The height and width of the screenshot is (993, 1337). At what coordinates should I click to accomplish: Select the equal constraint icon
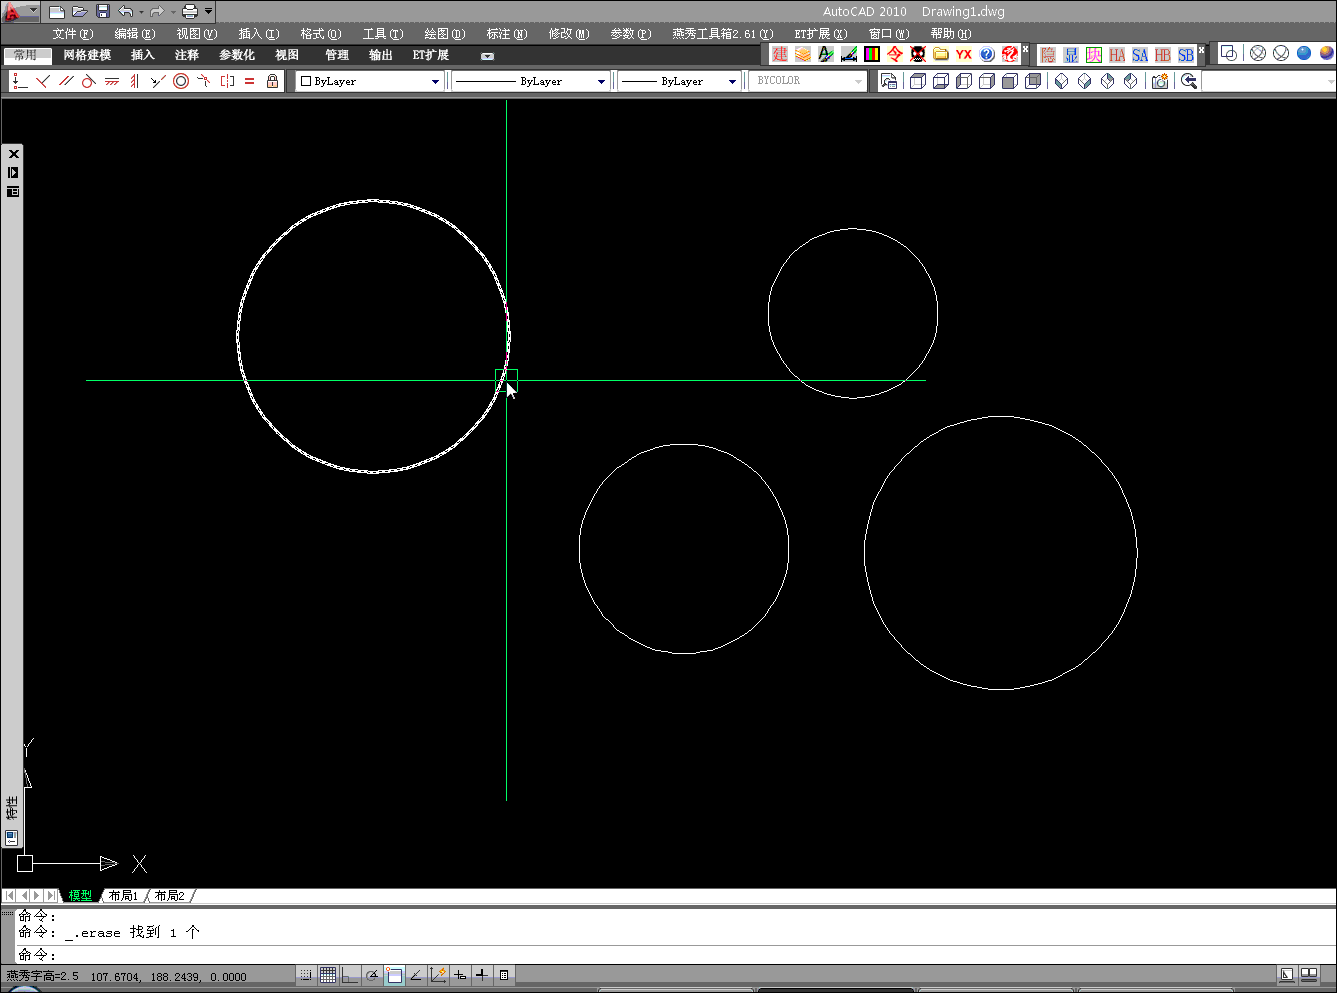click(x=250, y=81)
